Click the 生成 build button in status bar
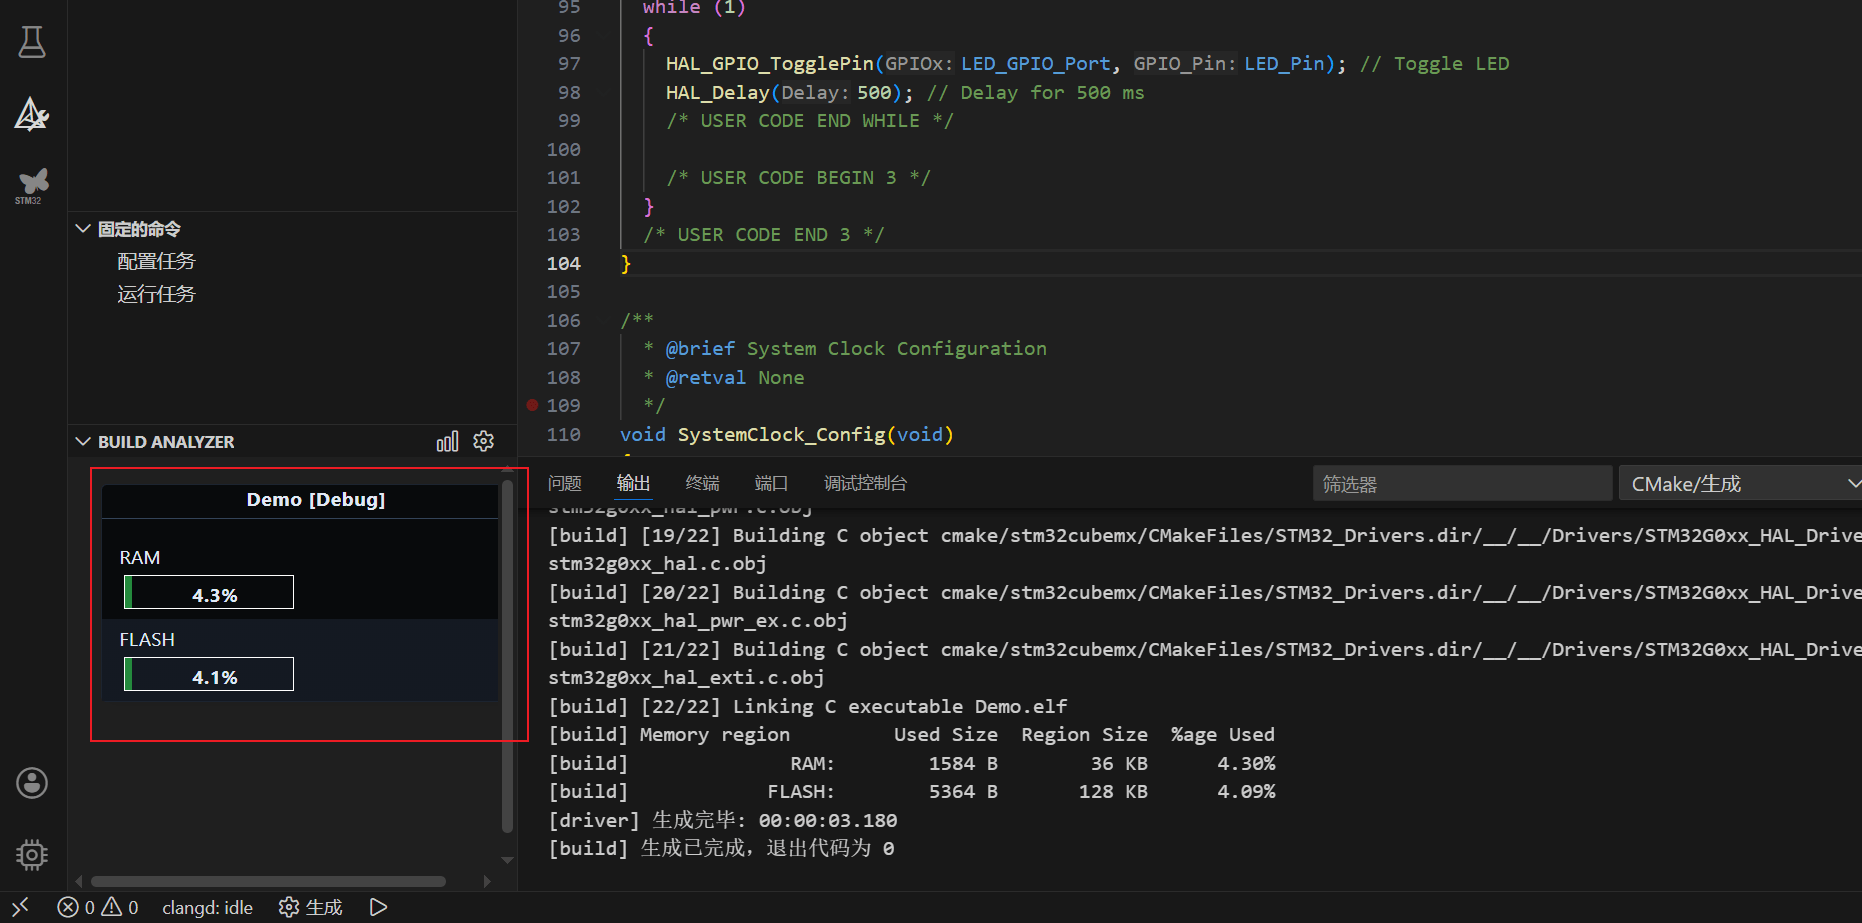1862x923 pixels. coord(311,907)
